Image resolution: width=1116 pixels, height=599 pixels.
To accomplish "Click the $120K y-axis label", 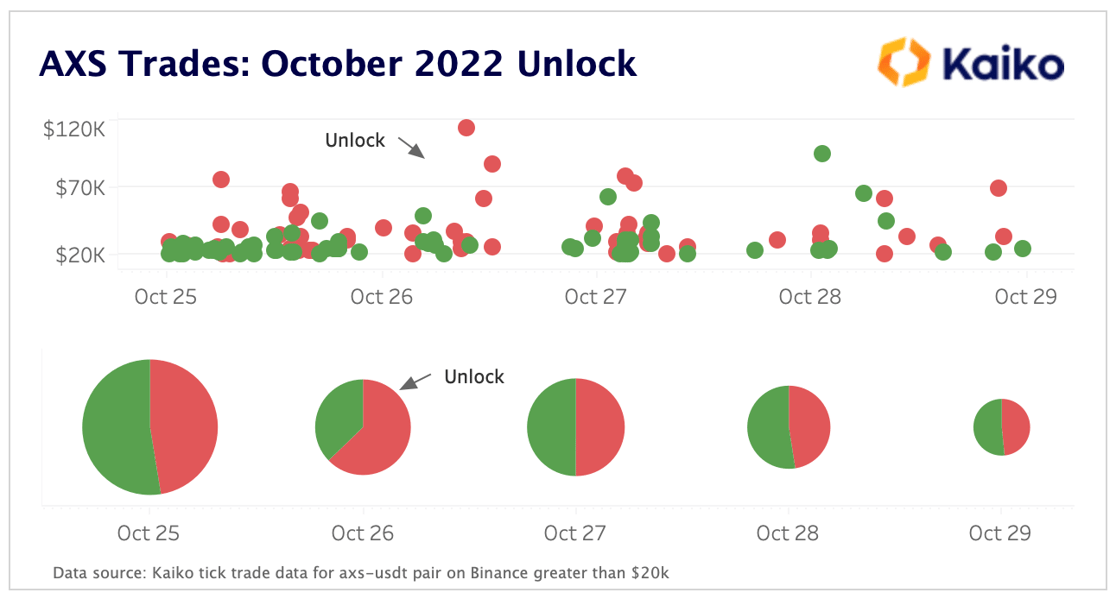I will [x=73, y=129].
